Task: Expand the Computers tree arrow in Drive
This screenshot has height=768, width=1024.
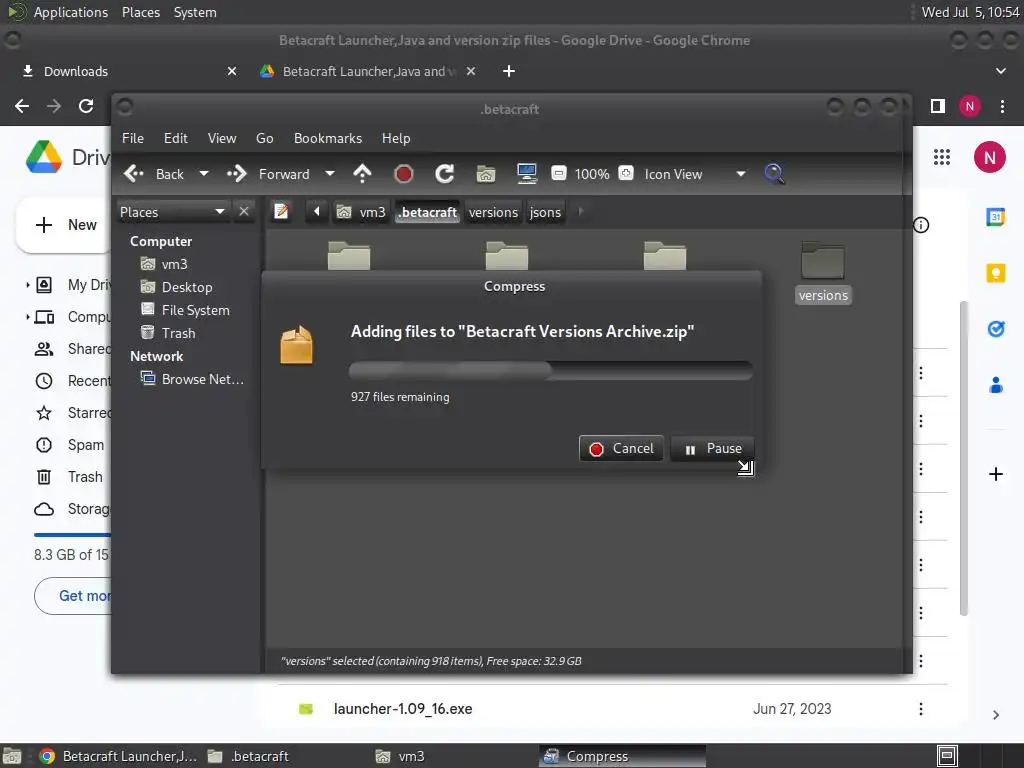Action: 27,317
